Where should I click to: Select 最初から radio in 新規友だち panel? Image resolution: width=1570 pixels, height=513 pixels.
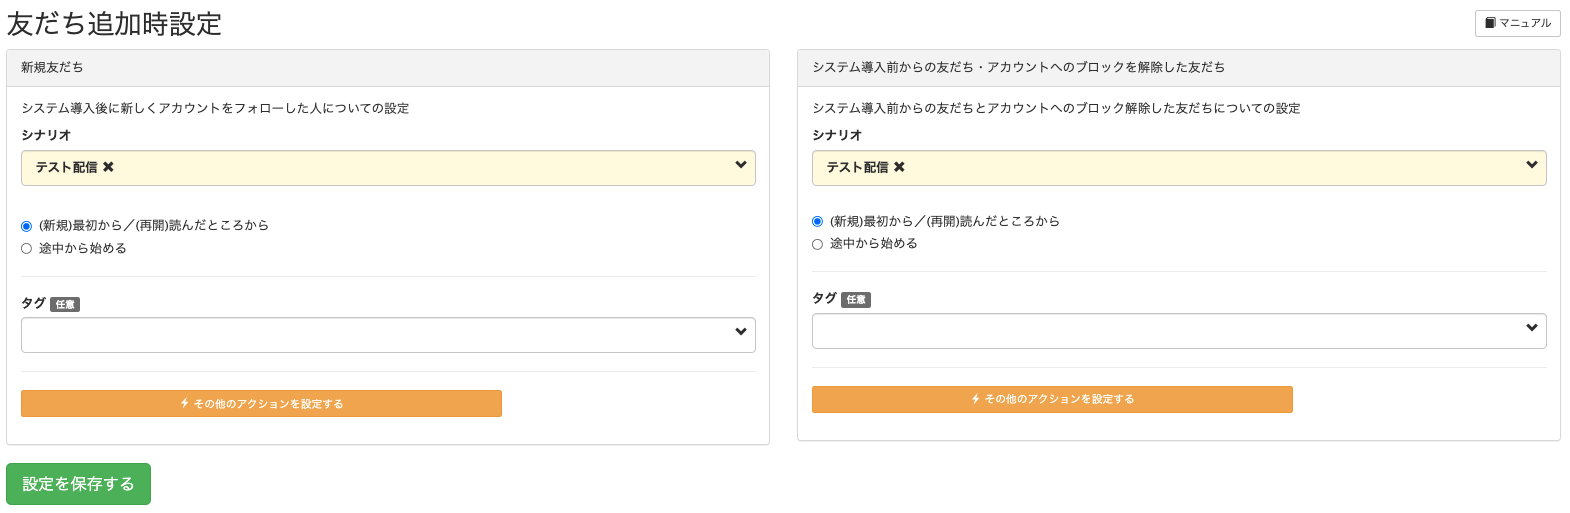click(27, 226)
